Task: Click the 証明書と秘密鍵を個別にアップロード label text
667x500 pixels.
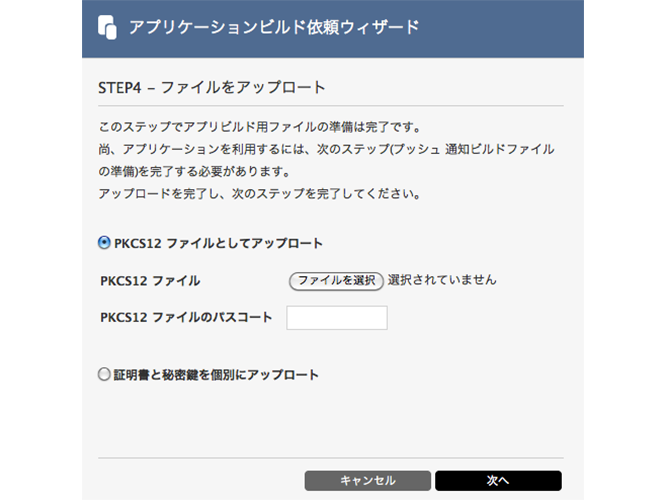Action: 216,375
